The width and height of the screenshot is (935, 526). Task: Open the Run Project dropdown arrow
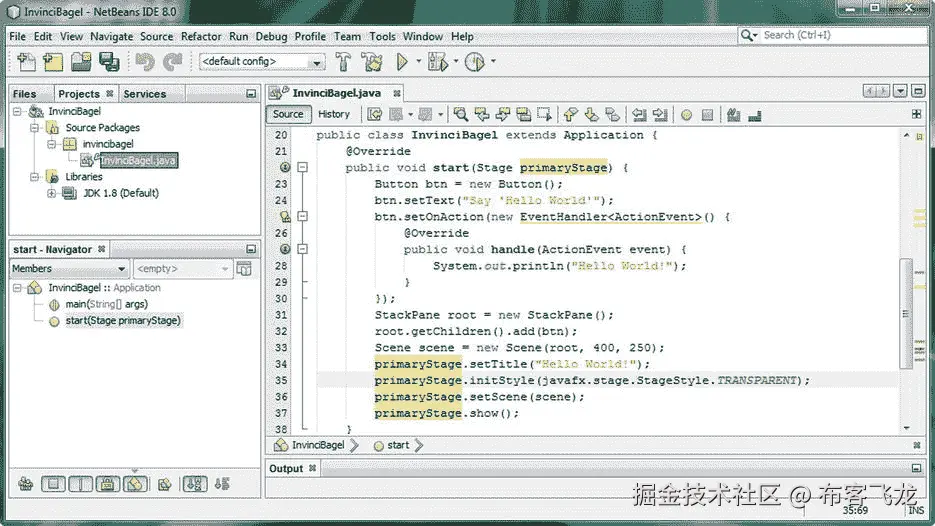(x=418, y=61)
